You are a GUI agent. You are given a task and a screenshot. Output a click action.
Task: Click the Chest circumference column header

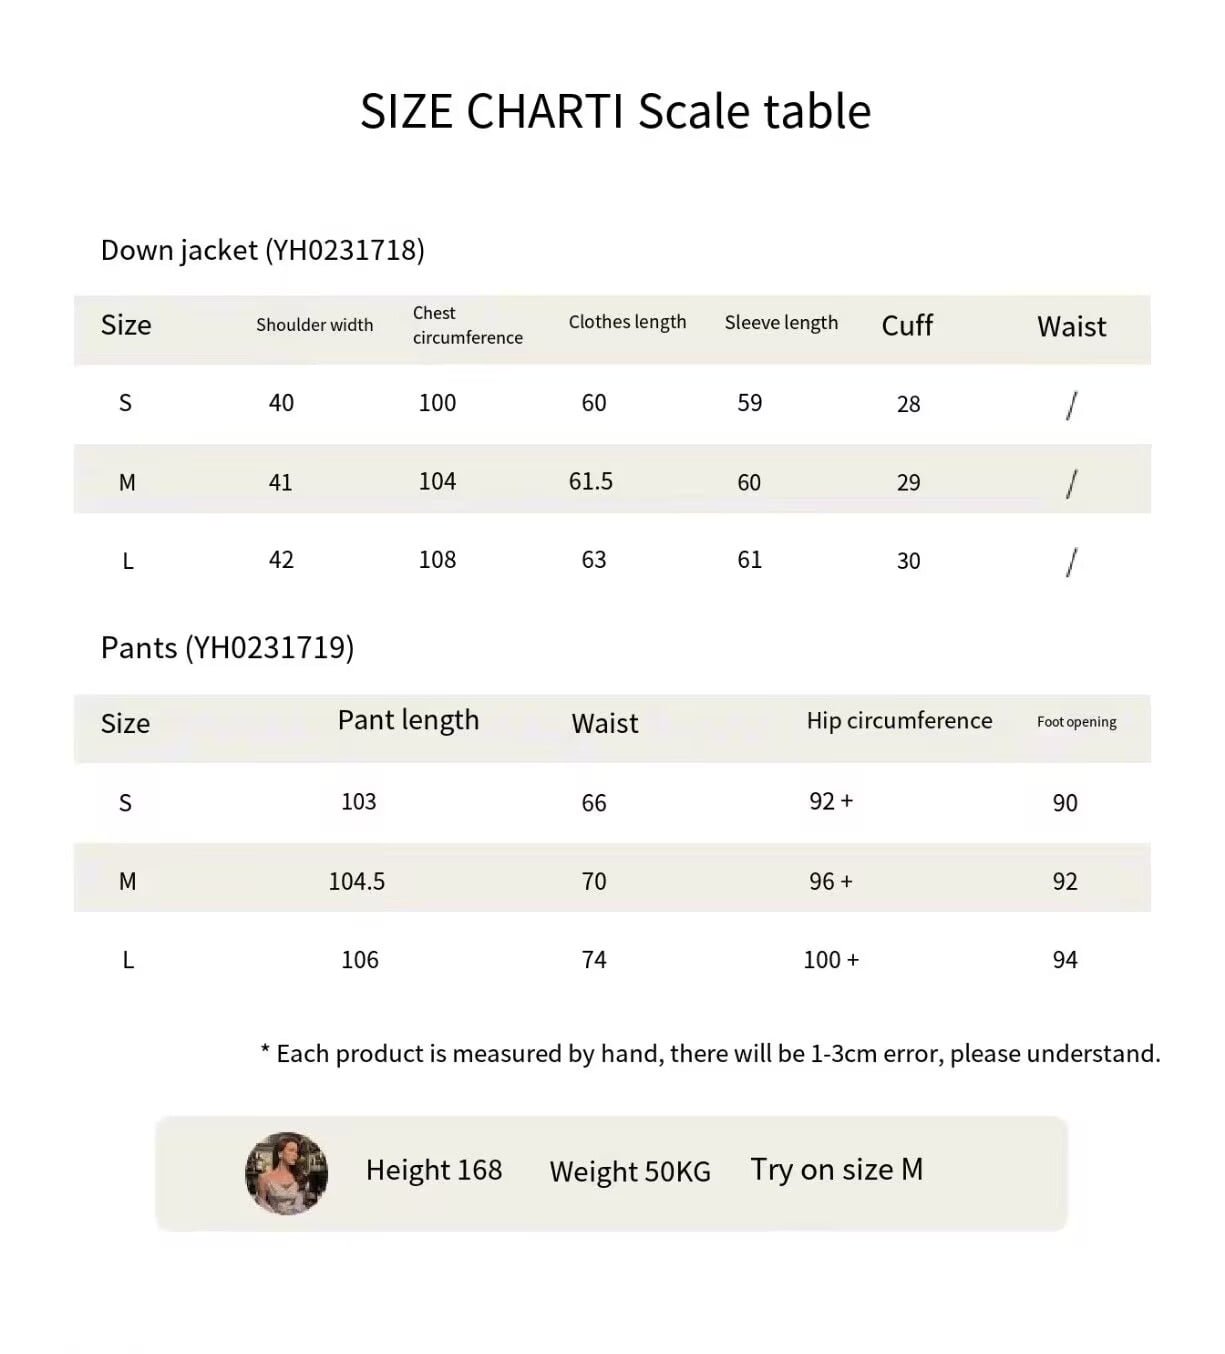pos(468,325)
